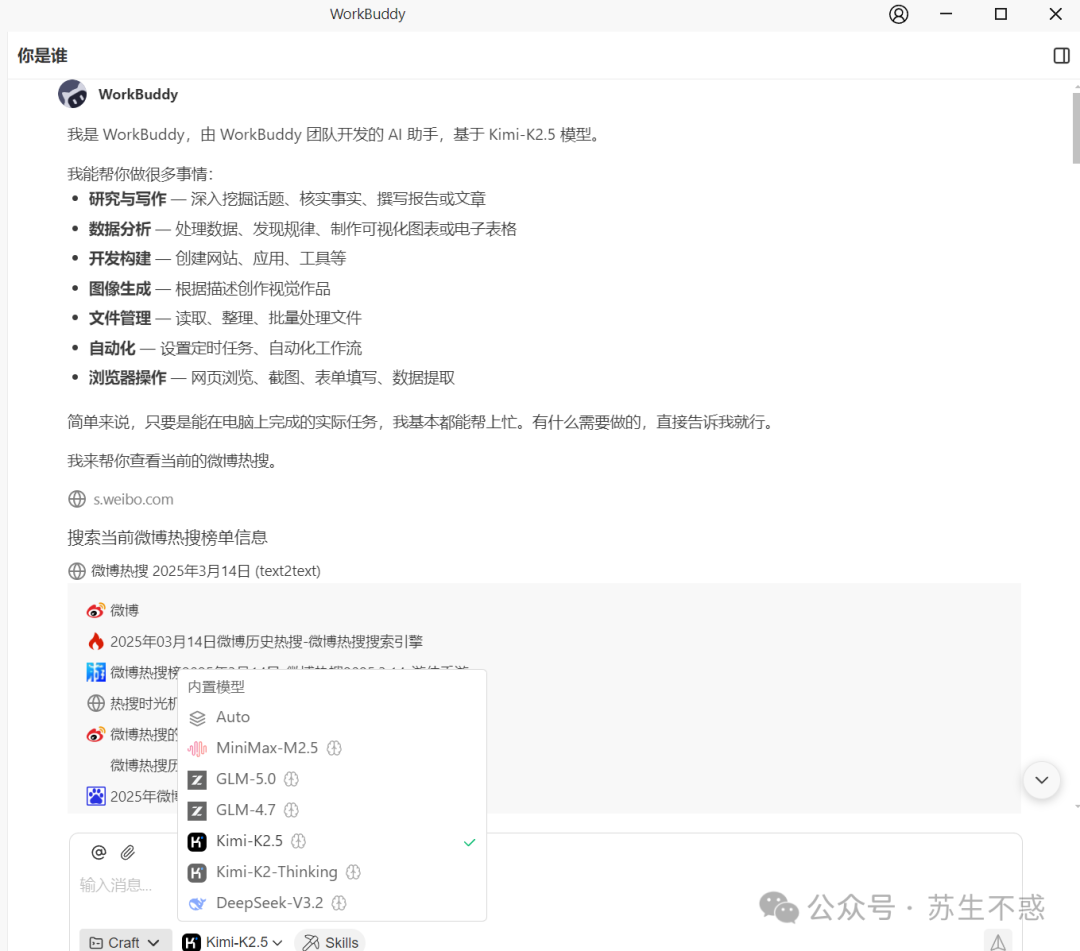Click the brain icon beside MiniMax-M2.5
1080x951 pixels.
click(x=334, y=748)
